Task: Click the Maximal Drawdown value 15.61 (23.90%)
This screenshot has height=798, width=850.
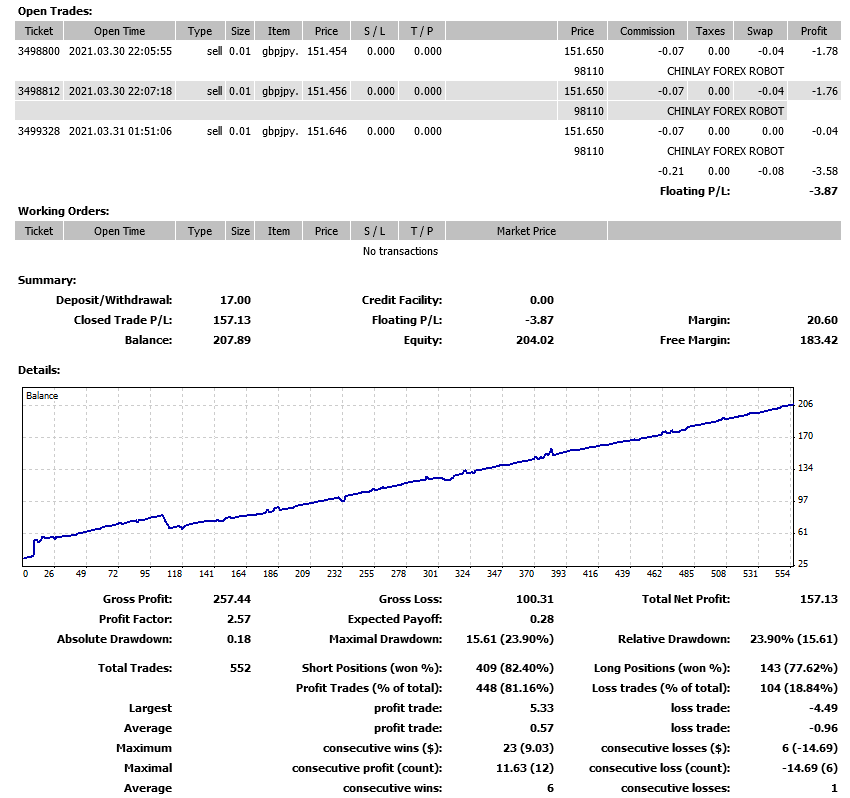Action: [501, 639]
